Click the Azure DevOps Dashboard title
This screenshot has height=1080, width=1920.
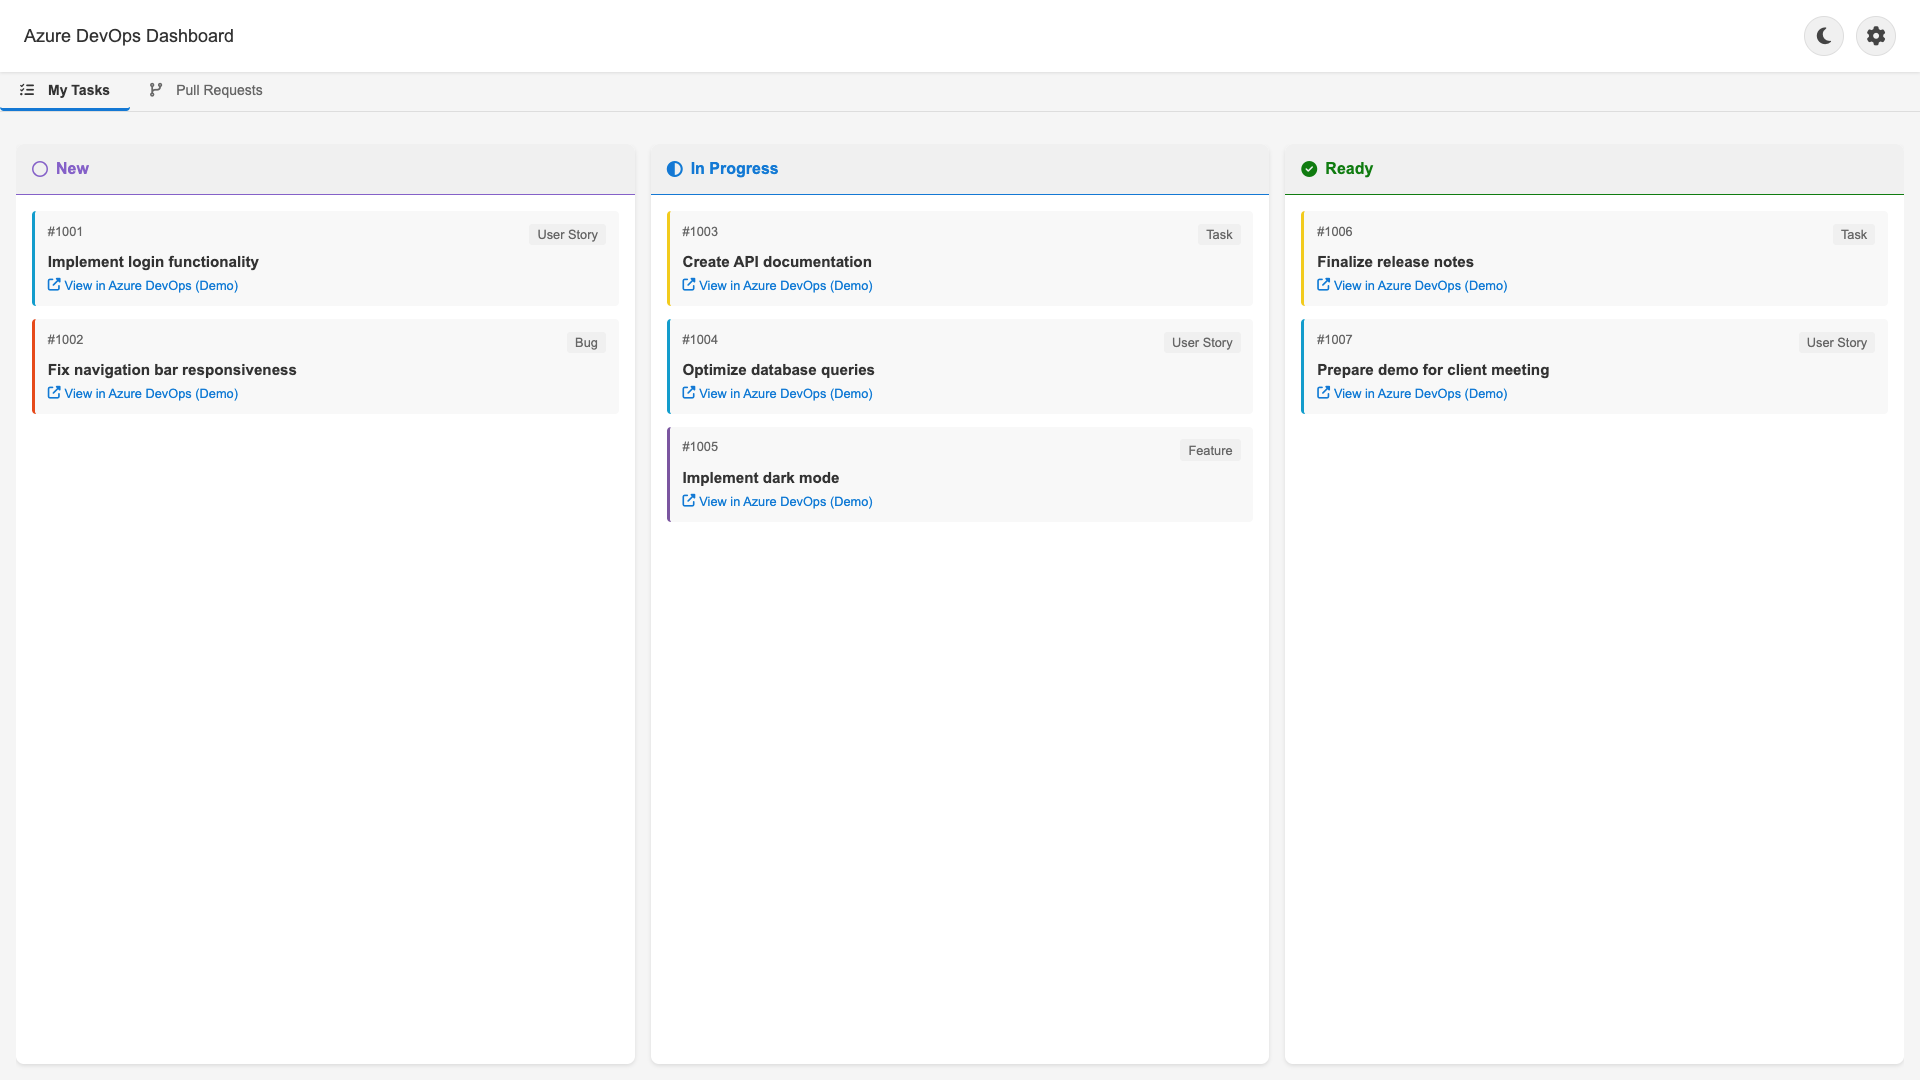(129, 36)
